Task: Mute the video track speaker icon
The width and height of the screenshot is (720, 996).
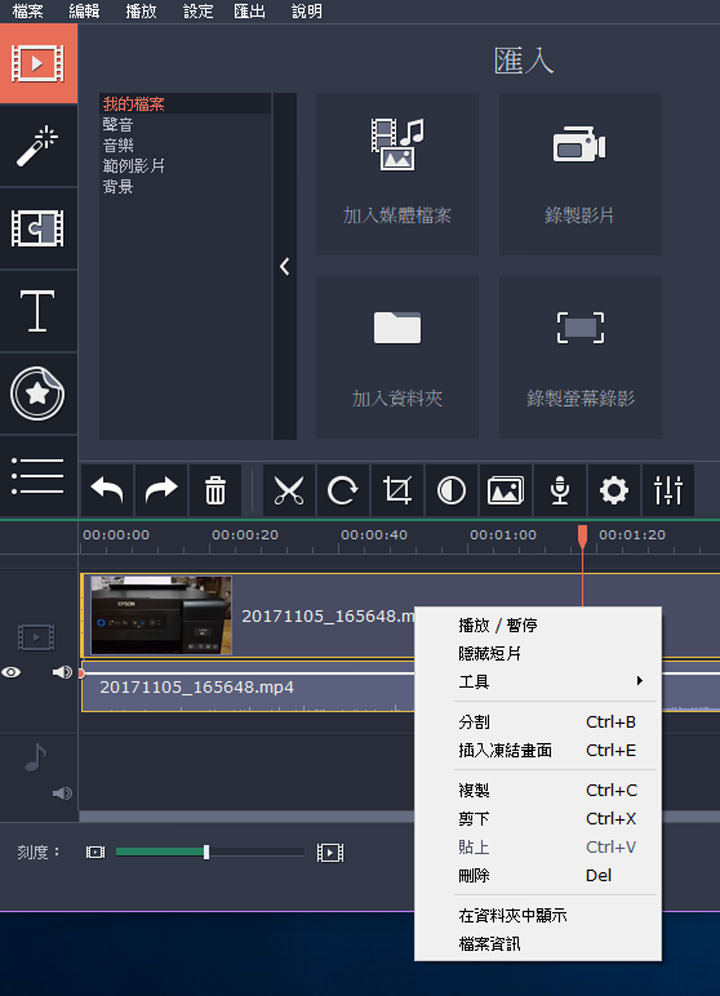Action: coord(62,672)
